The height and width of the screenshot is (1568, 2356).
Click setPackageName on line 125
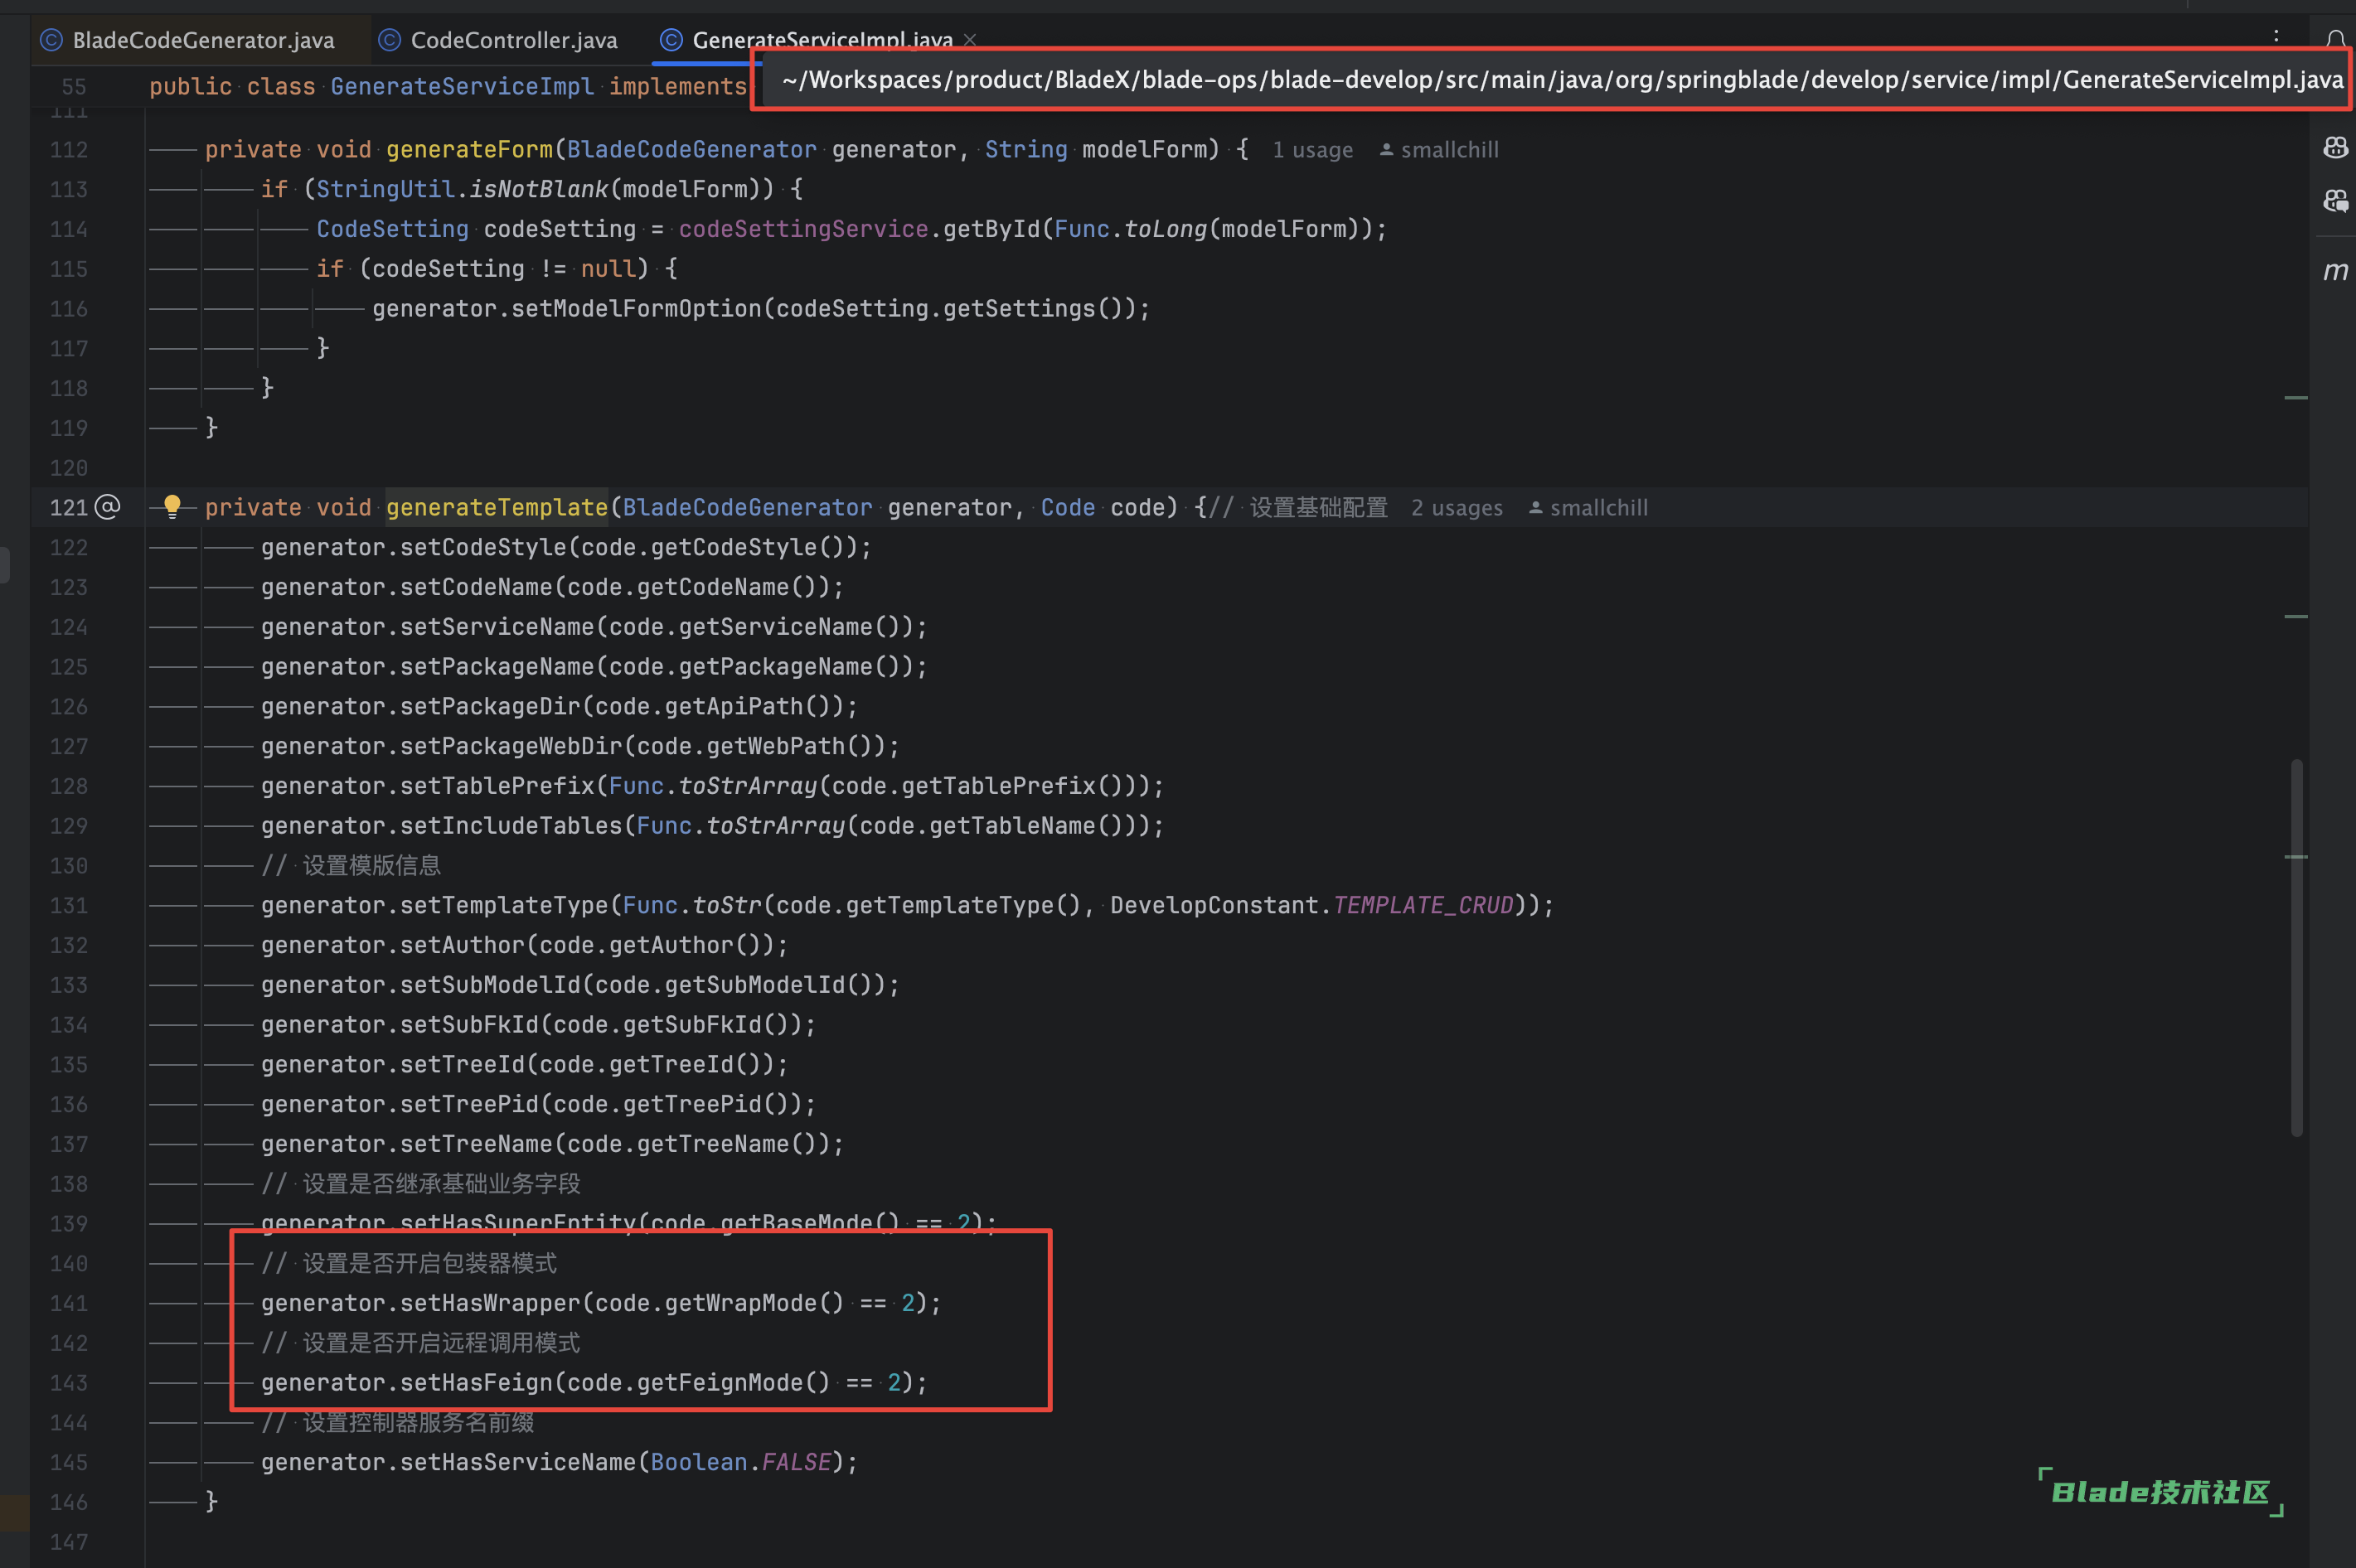coord(497,667)
